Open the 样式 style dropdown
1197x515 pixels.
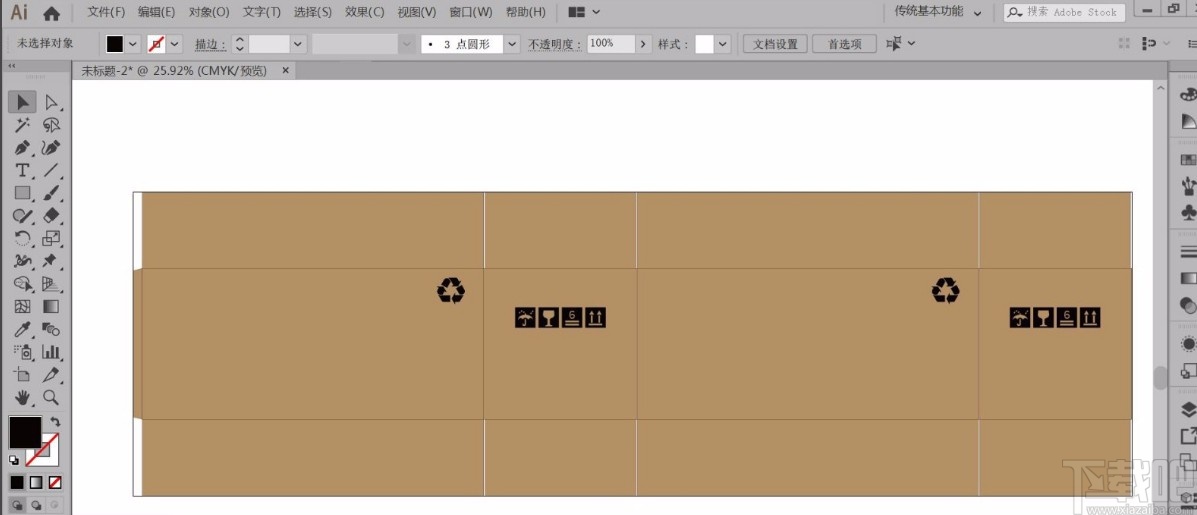tap(723, 43)
